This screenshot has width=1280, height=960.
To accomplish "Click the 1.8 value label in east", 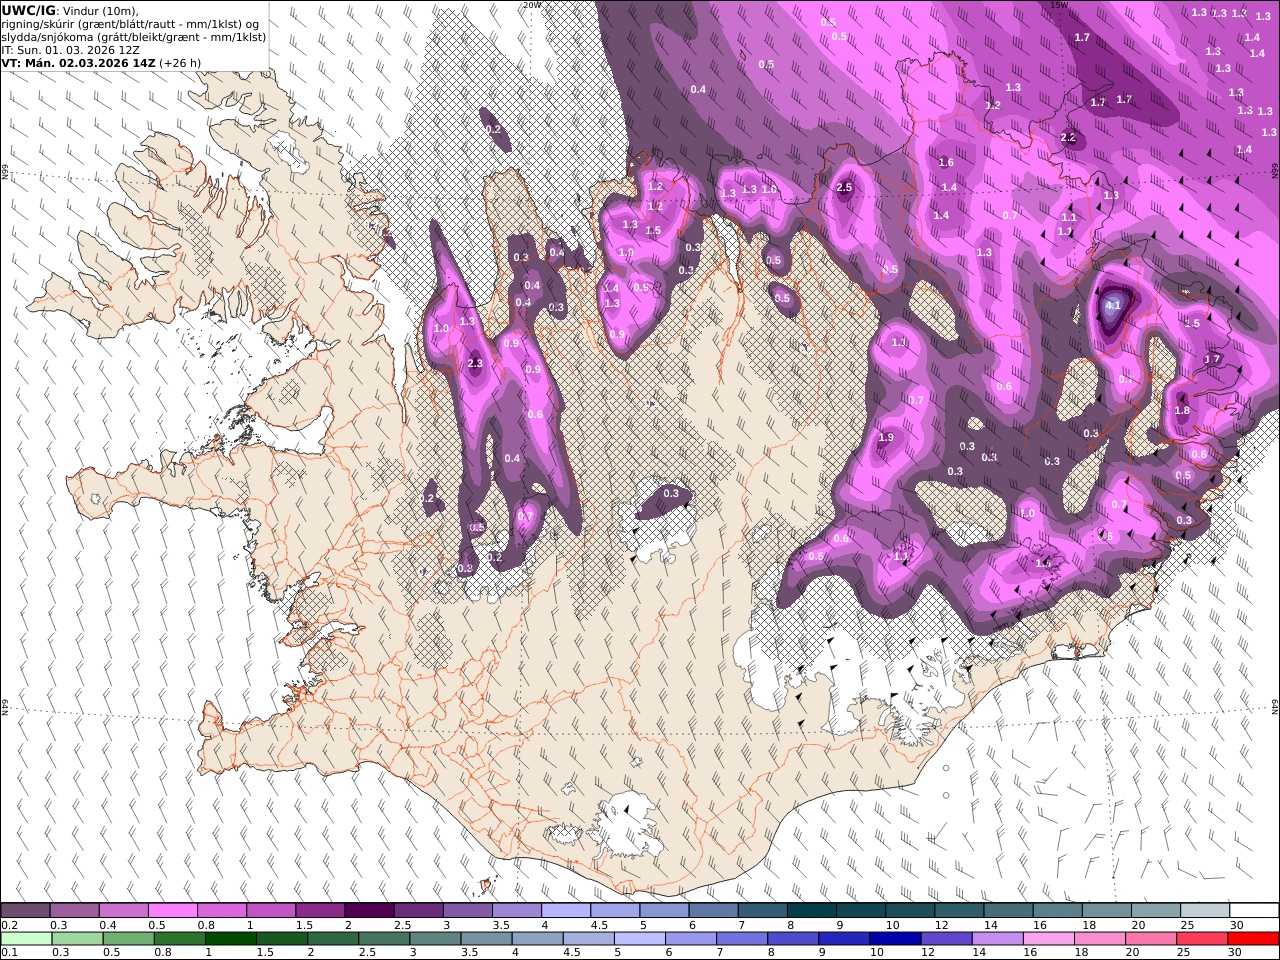I will (1182, 411).
